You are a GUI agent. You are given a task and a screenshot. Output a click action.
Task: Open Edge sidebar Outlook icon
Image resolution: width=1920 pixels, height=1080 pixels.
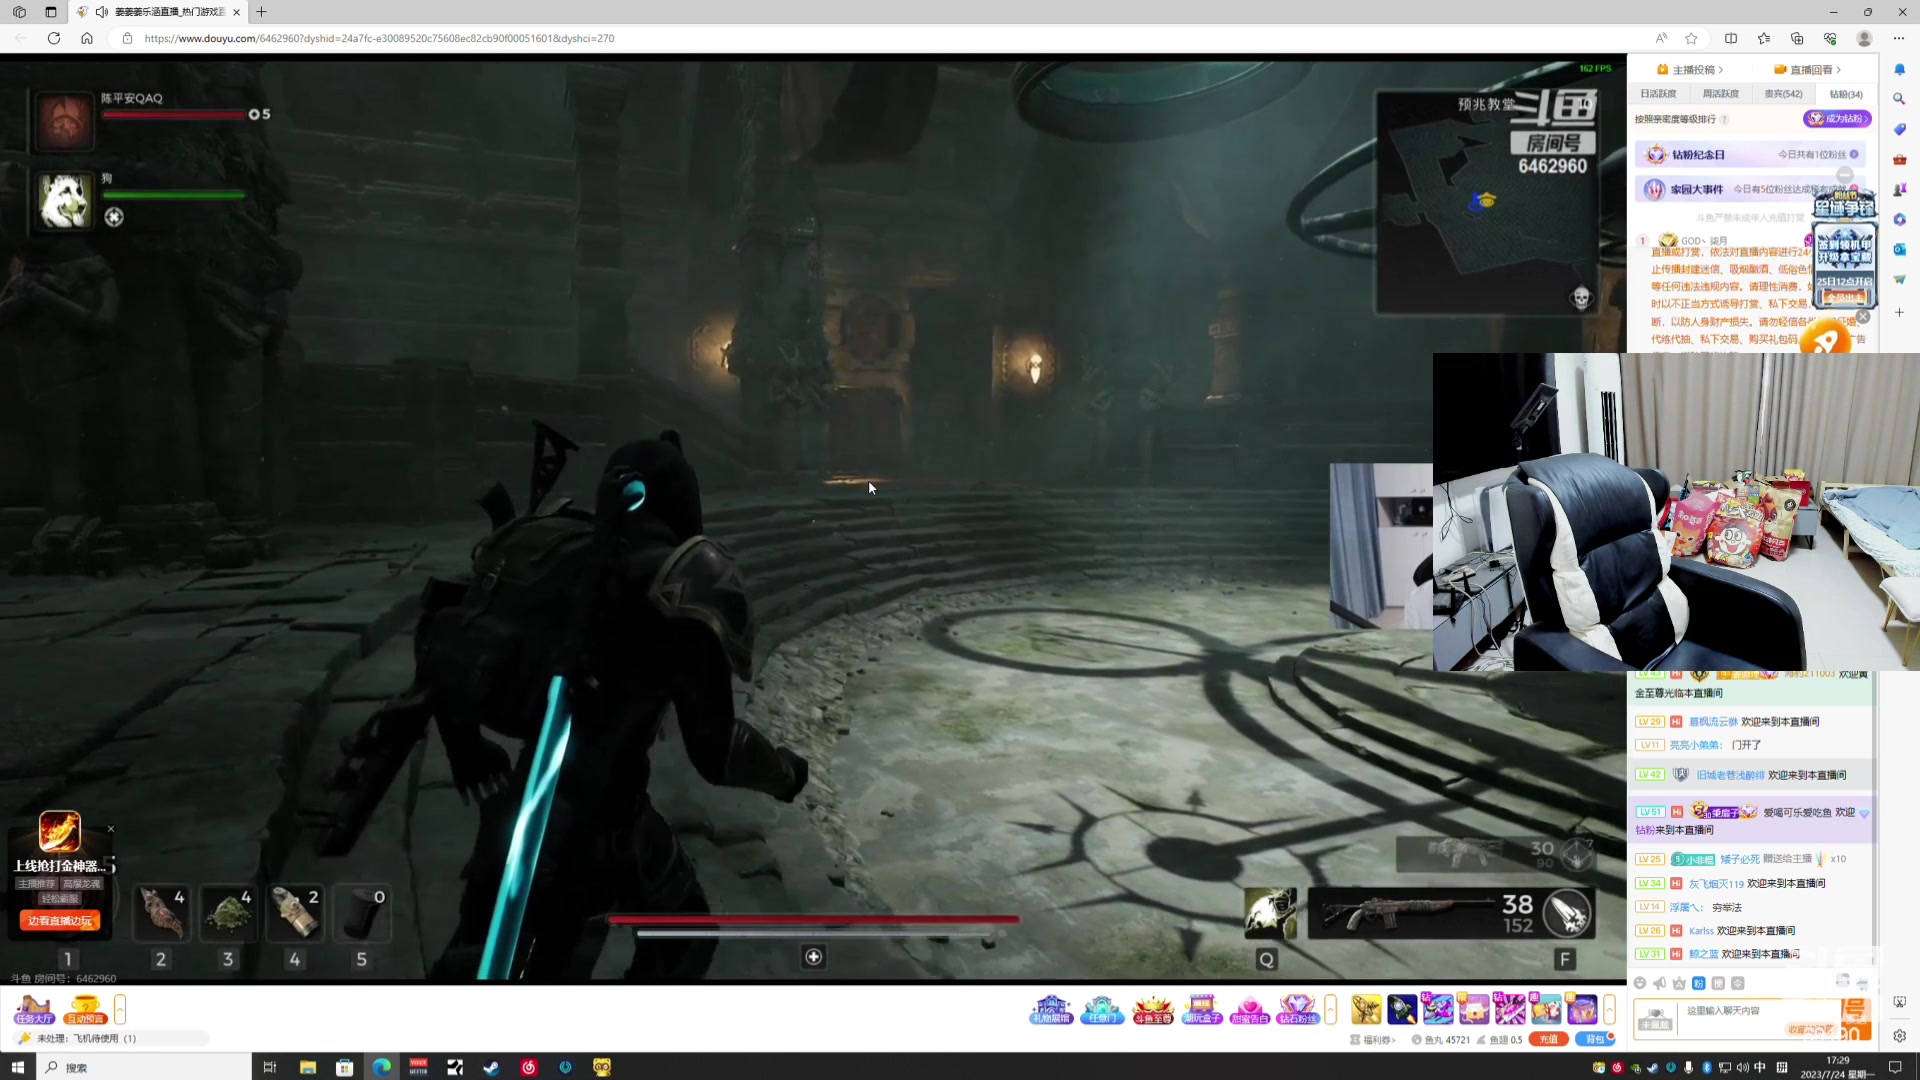tap(1899, 249)
